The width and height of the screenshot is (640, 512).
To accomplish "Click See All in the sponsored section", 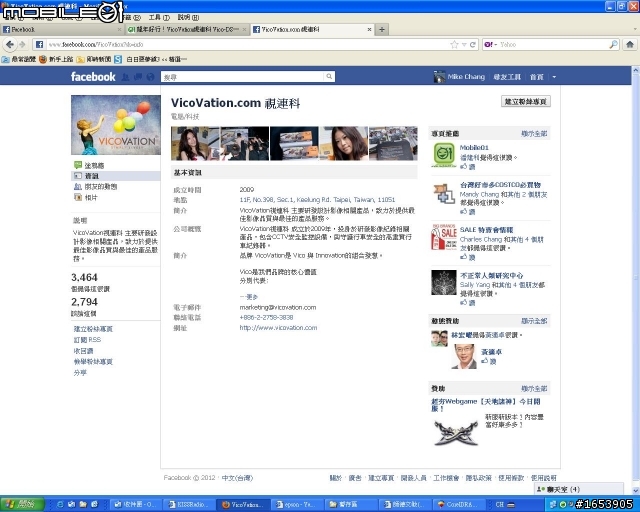I will click(x=534, y=388).
